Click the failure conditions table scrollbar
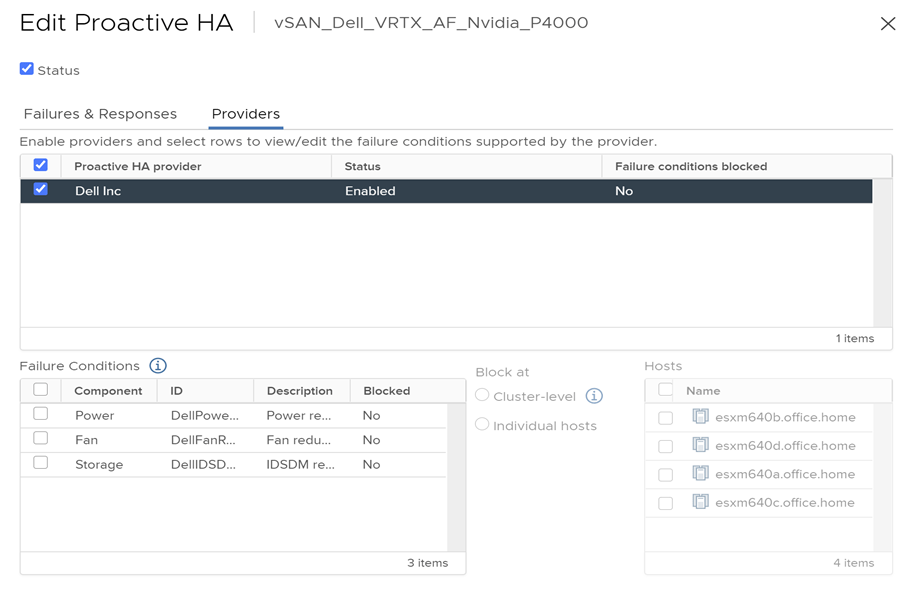907x589 pixels. point(456,477)
